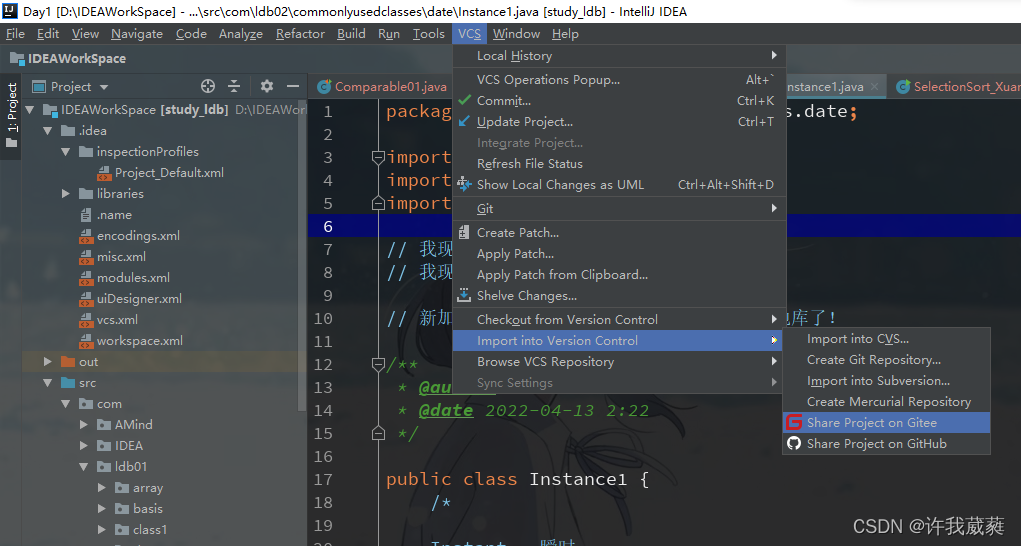
Task: Collapse the ldb01 package
Action: [x=84, y=467]
